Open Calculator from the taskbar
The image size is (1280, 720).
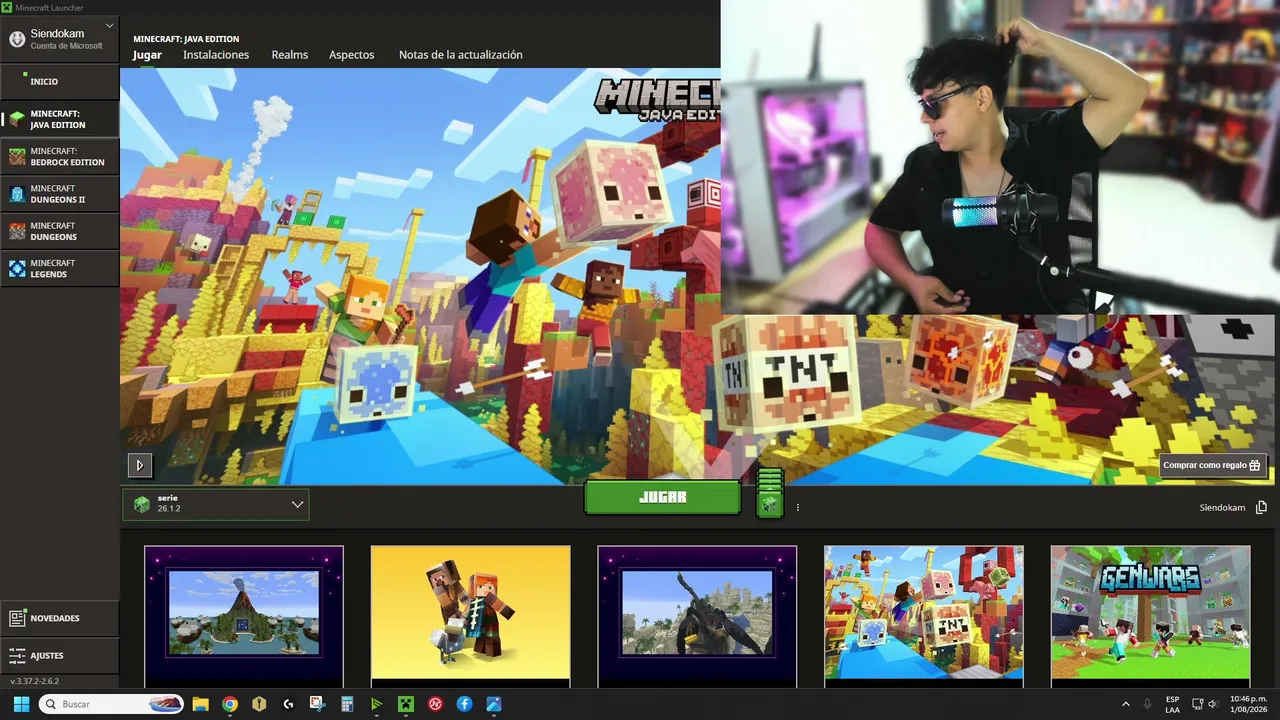(x=347, y=704)
